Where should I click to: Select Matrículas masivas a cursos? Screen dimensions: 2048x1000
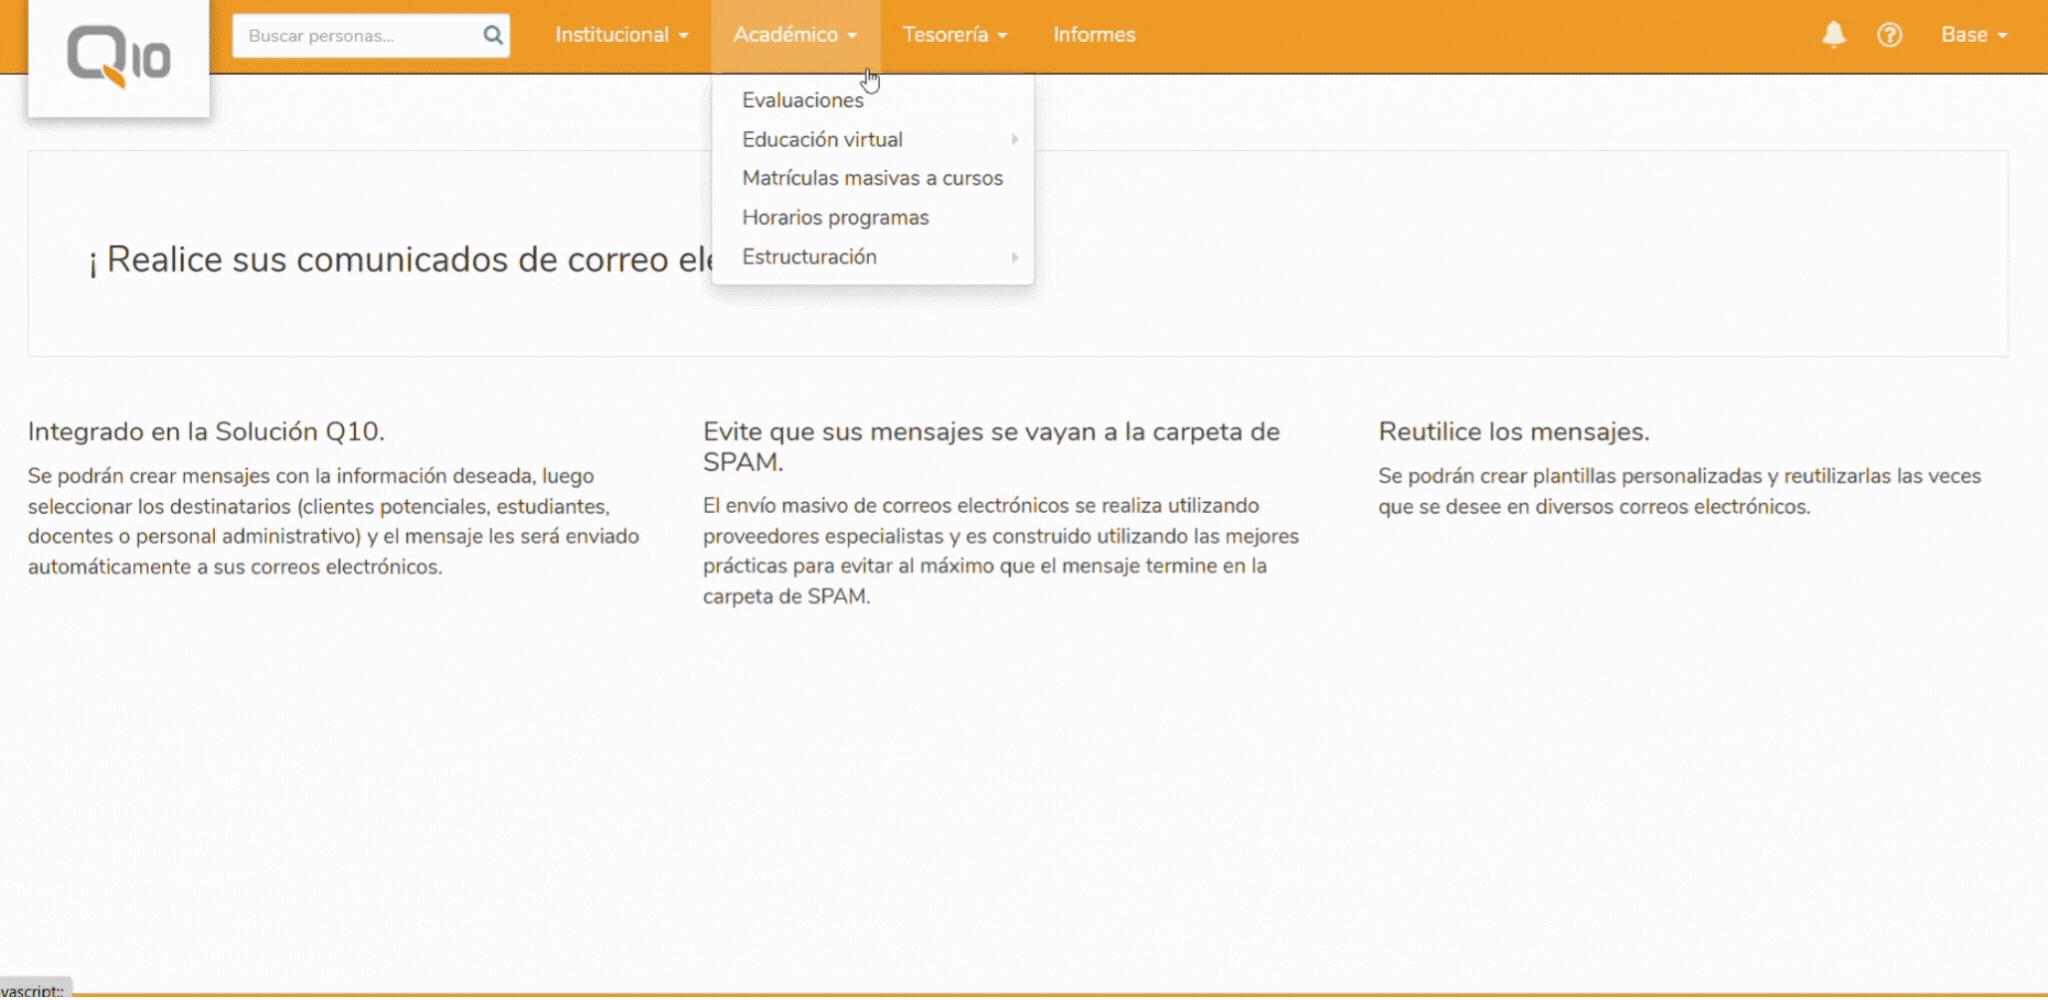[872, 178]
